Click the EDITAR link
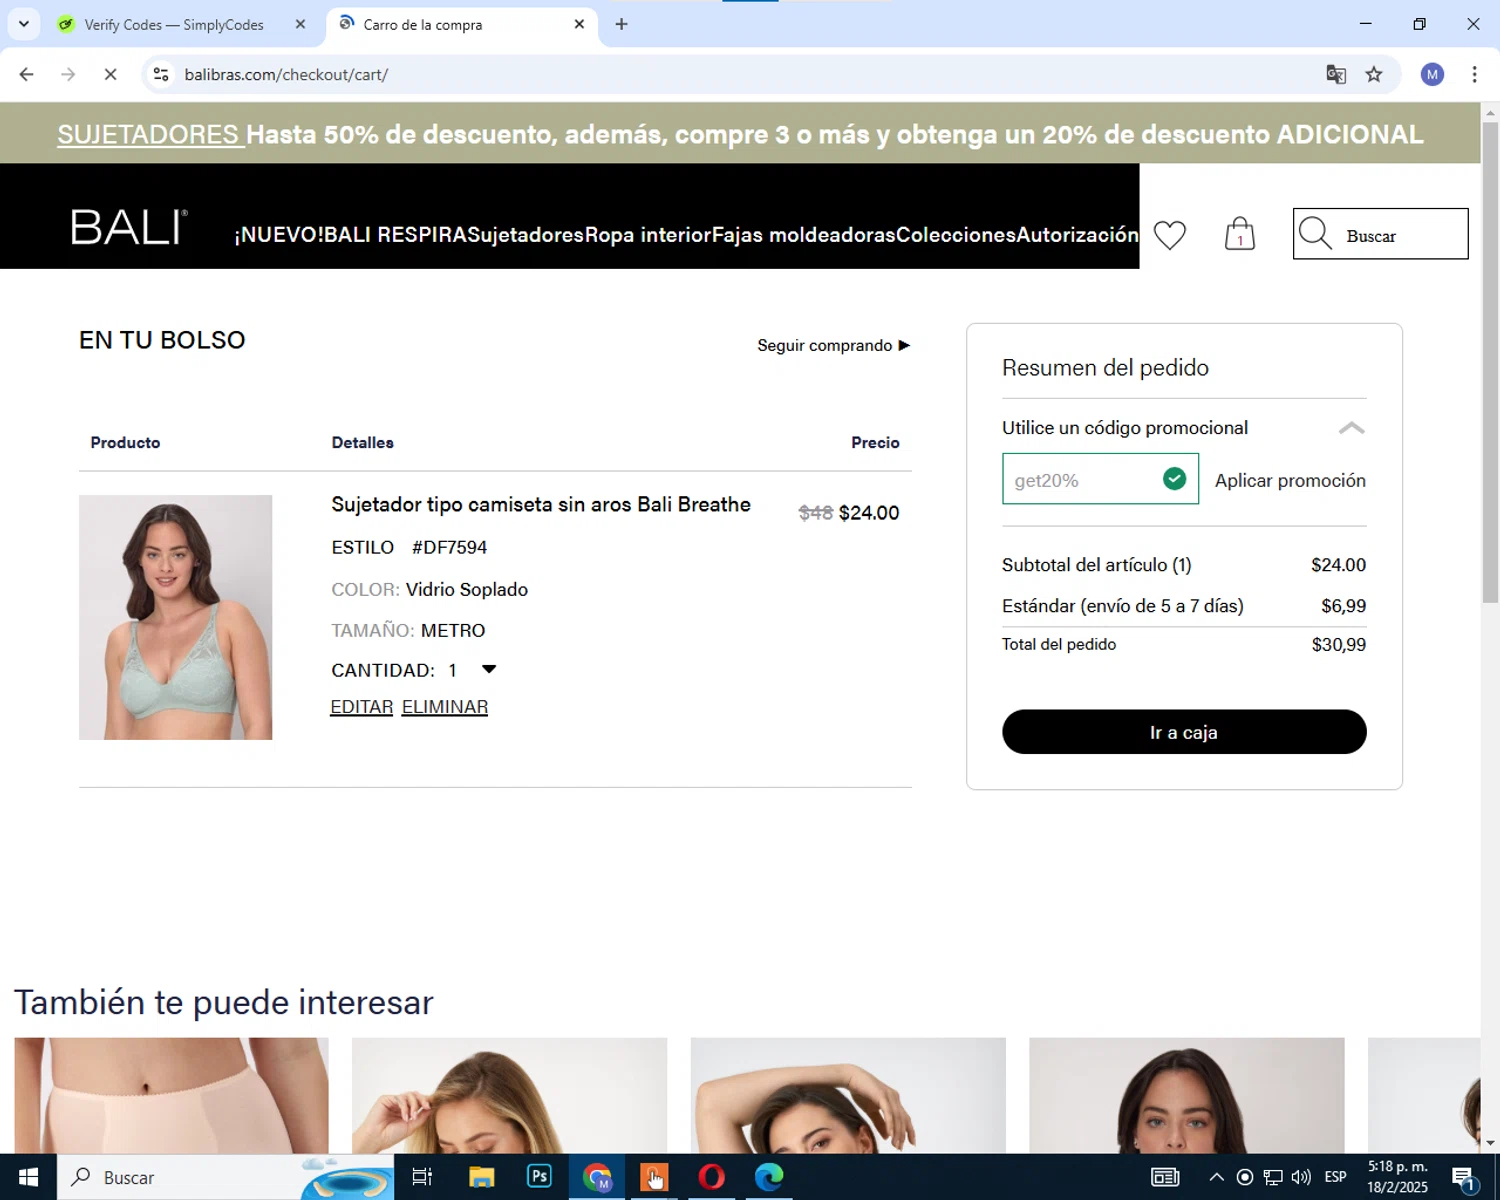The image size is (1500, 1200). pos(362,707)
